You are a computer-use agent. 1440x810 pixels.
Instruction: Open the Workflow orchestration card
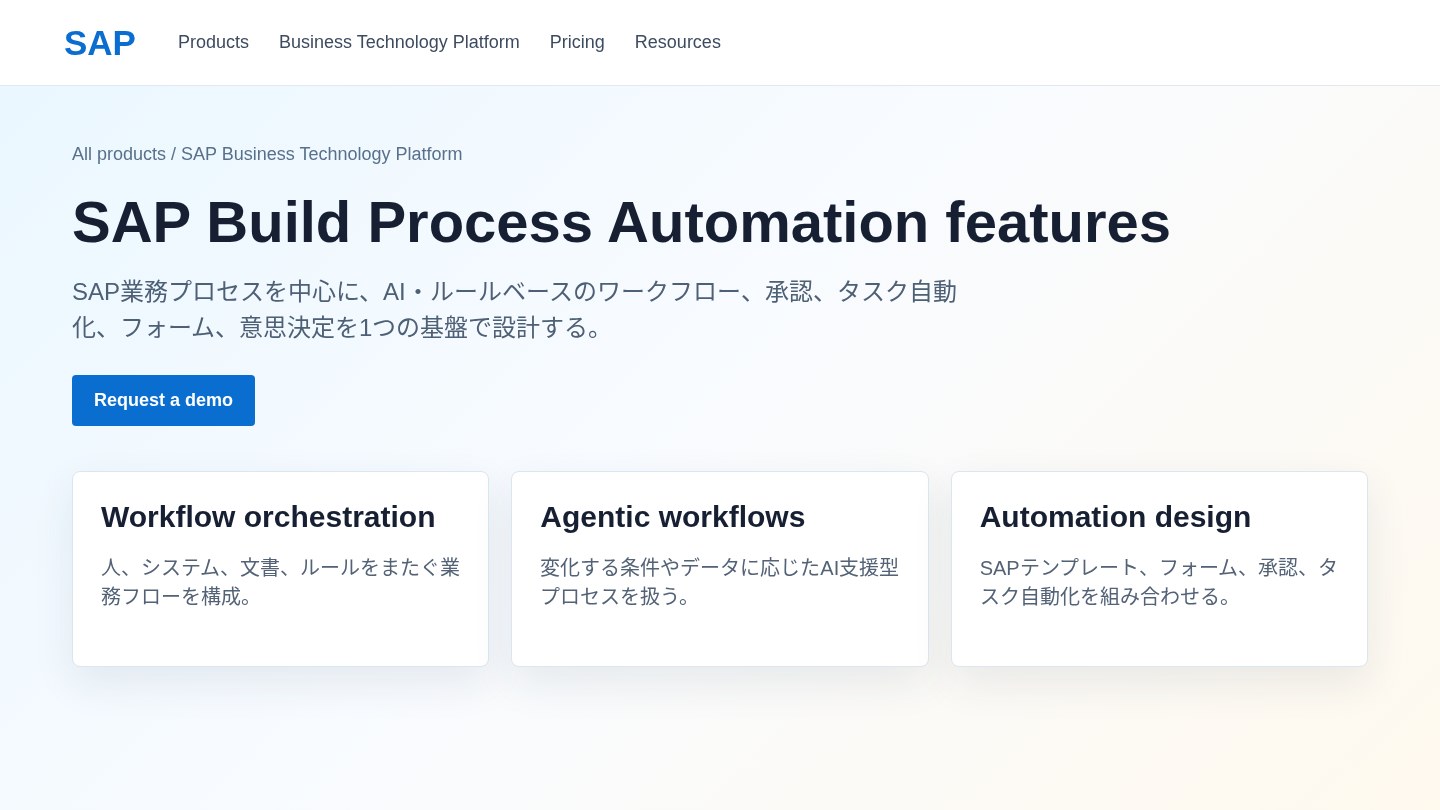point(280,569)
